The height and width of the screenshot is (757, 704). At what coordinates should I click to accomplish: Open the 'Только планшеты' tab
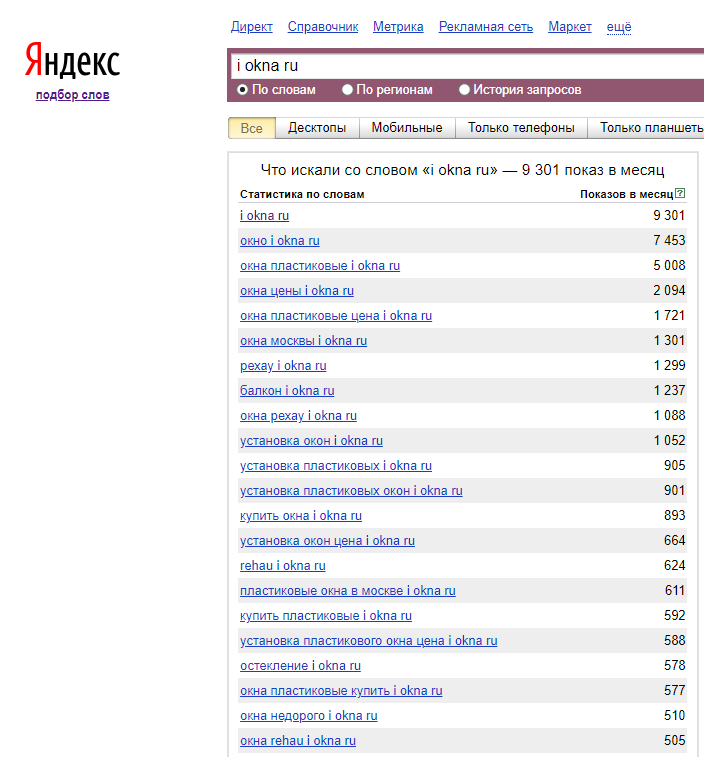[650, 128]
